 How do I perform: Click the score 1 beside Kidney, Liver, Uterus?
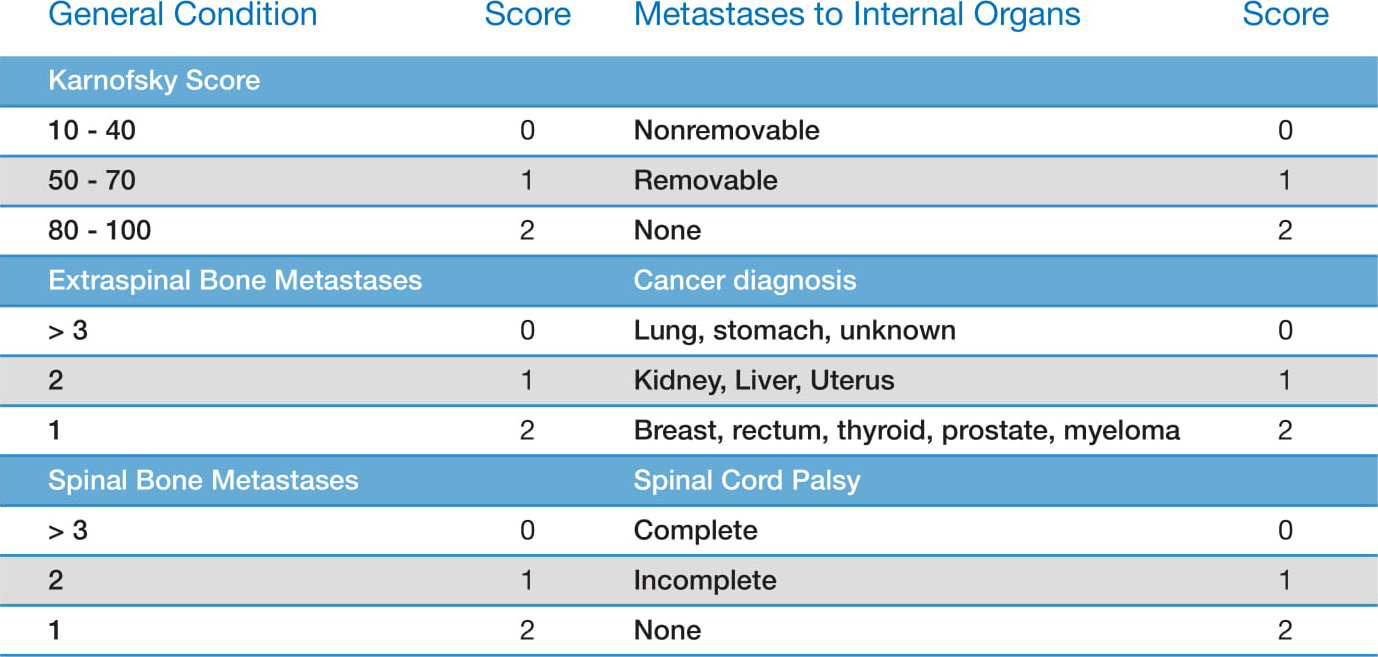pyautogui.click(x=1285, y=380)
